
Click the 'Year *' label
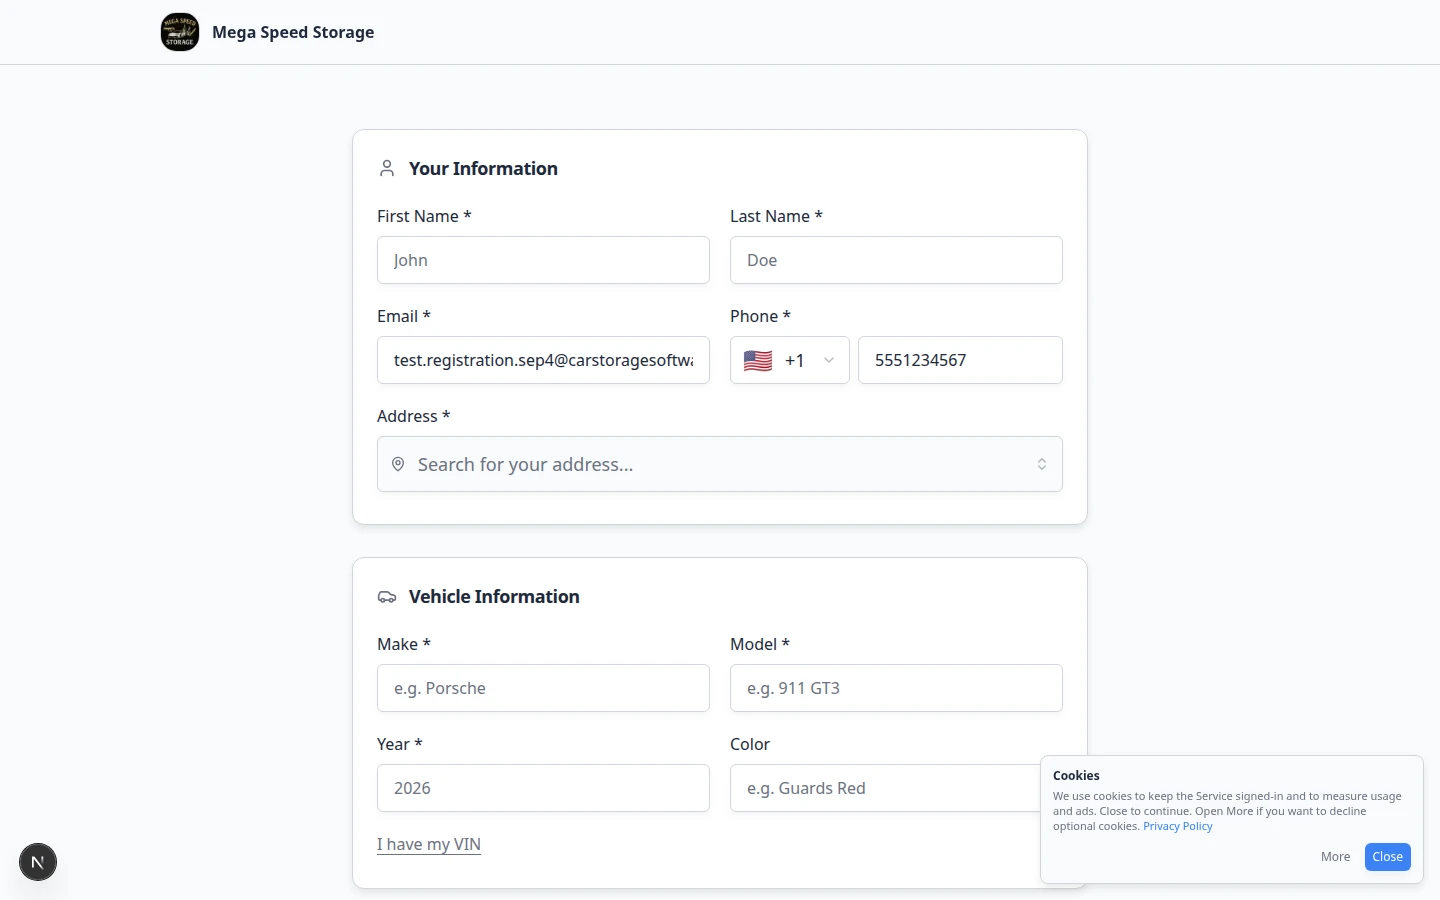400,744
